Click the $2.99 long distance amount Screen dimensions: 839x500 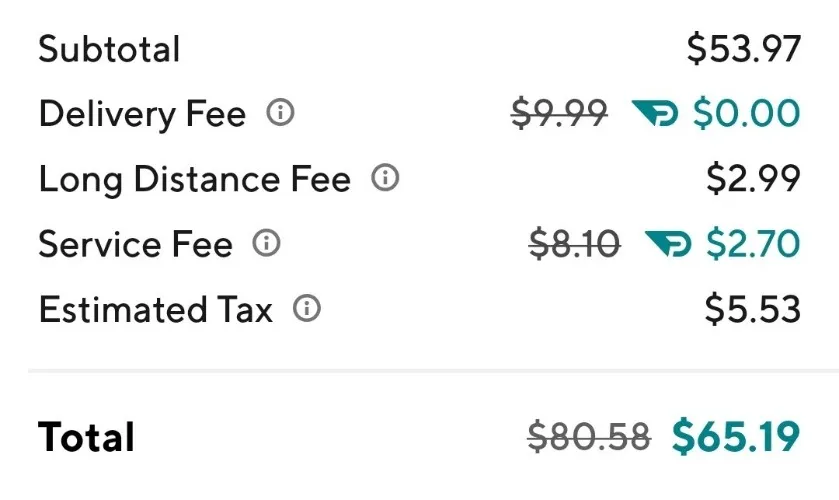[753, 180]
